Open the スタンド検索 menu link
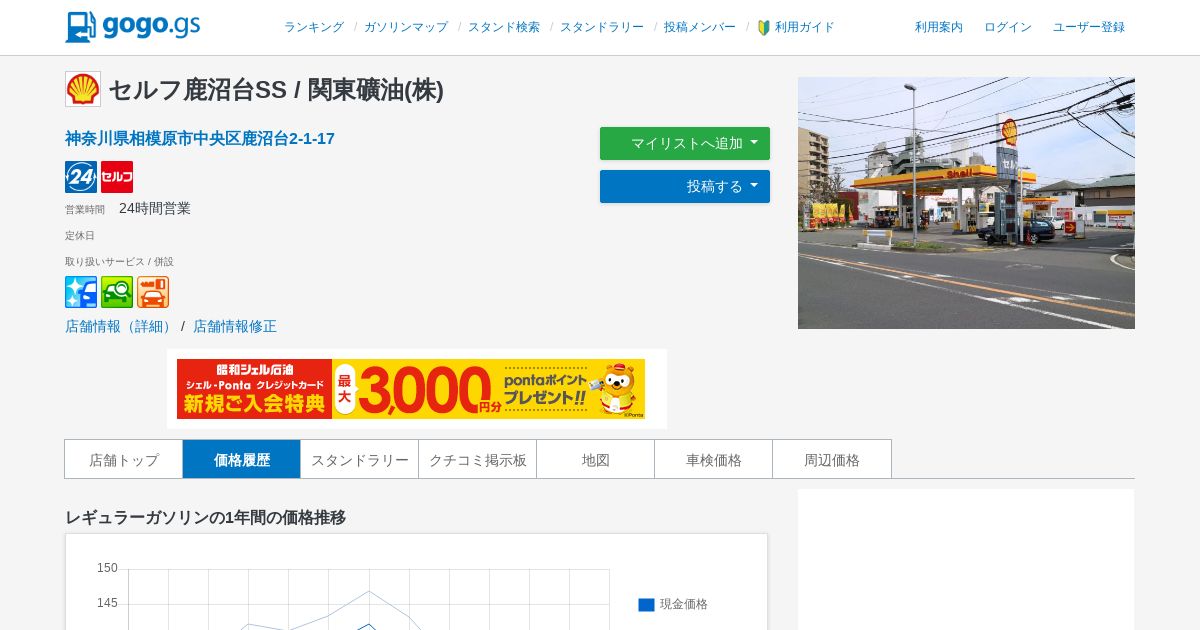Viewport: 1200px width, 630px height. coord(504,27)
